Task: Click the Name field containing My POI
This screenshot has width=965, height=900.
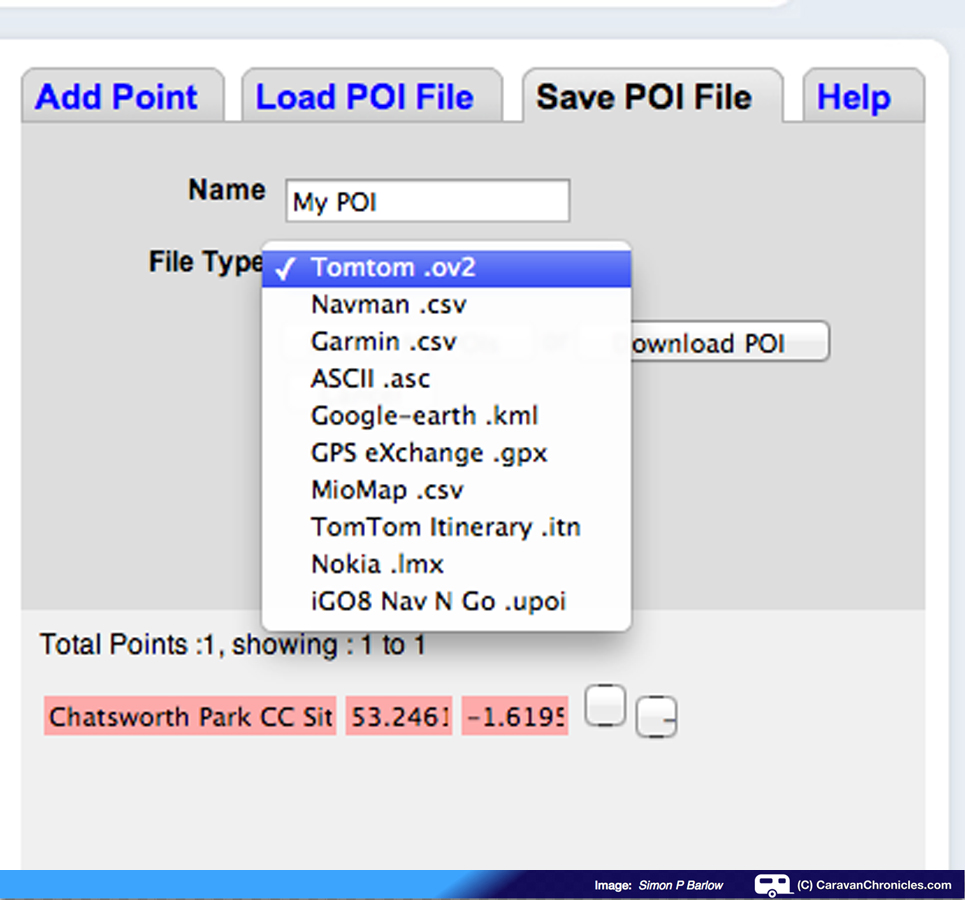Action: (x=427, y=202)
